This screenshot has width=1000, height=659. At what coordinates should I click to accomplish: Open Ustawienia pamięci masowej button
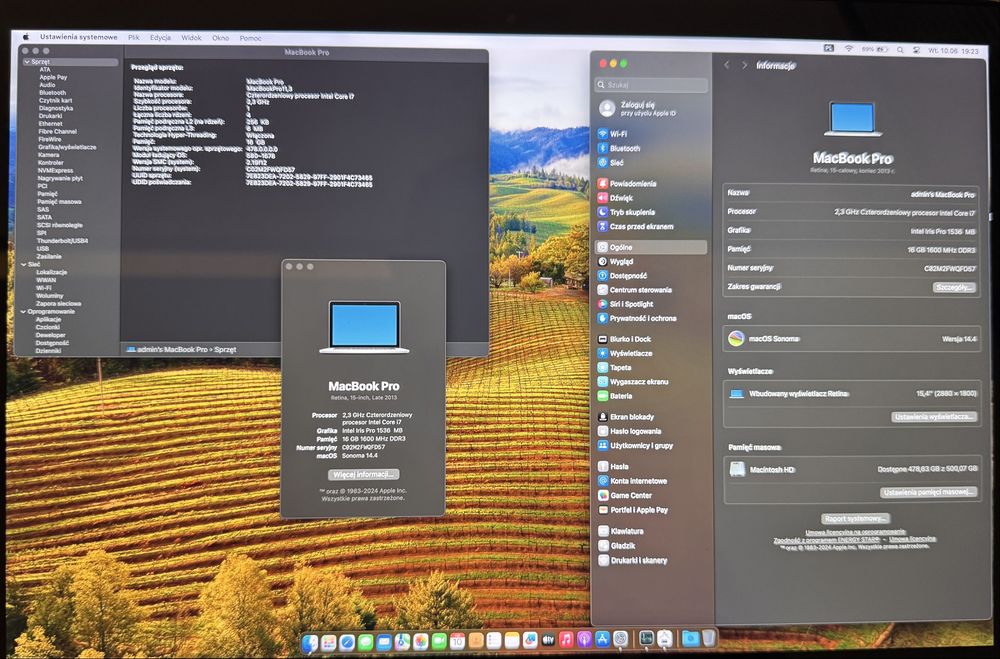(929, 492)
